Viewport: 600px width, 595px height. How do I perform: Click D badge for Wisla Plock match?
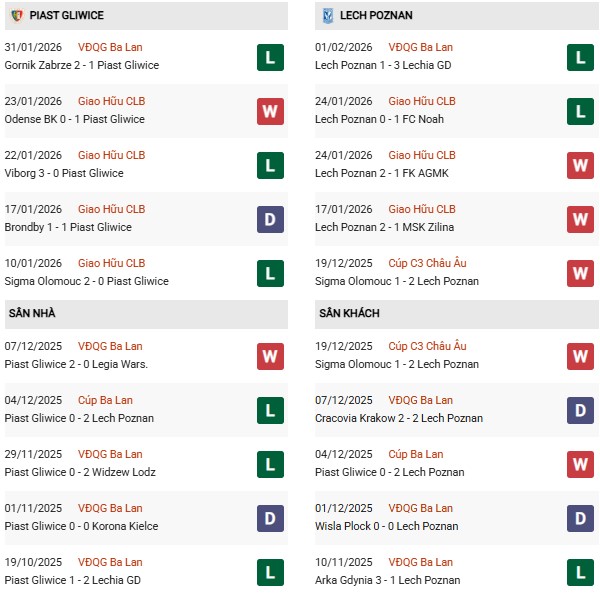pos(580,518)
